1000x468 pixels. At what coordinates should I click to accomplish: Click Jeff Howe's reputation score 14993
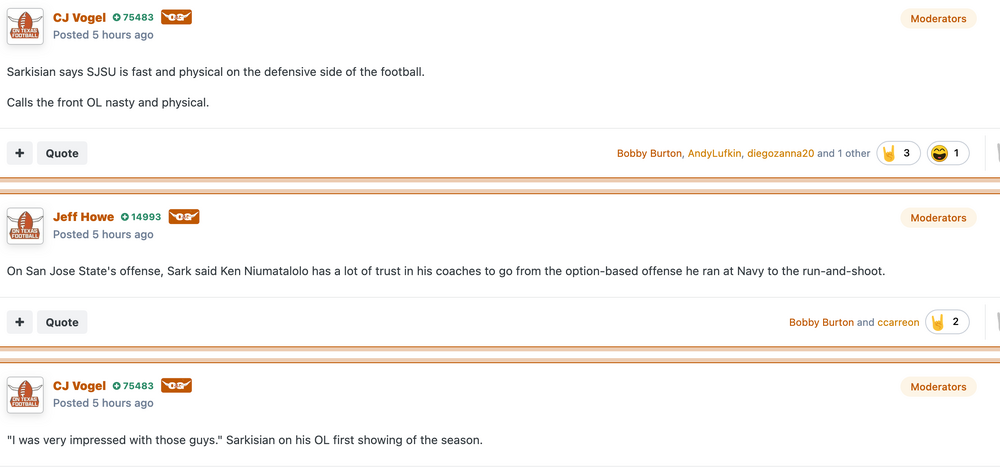point(141,217)
